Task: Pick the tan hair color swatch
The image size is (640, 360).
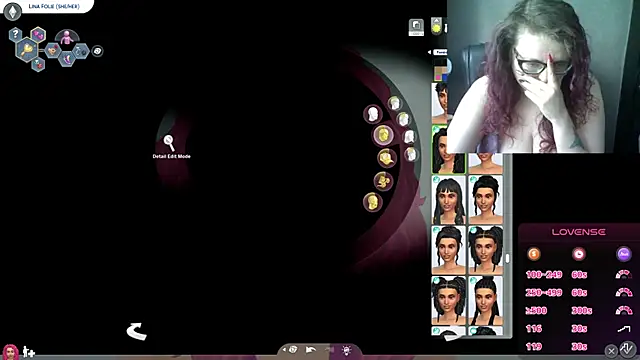Action: [439, 71]
